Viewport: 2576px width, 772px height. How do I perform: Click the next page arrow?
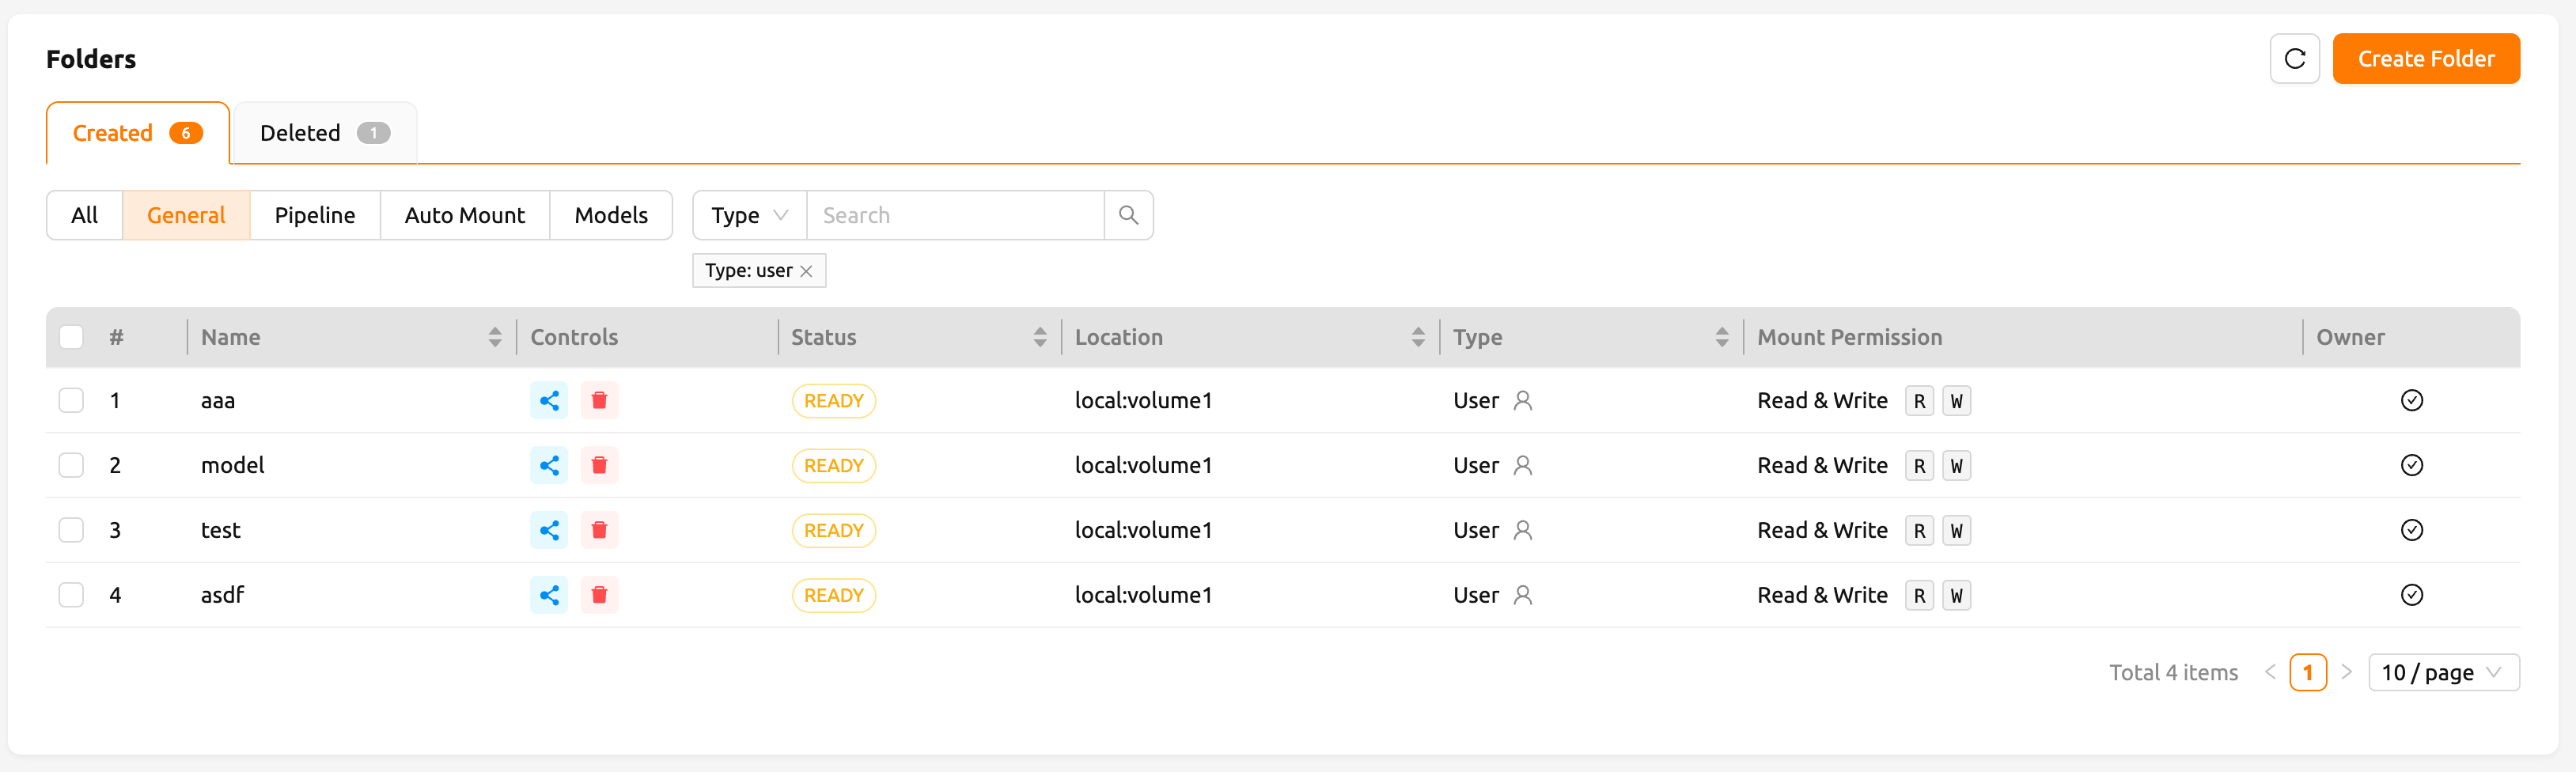point(2346,673)
